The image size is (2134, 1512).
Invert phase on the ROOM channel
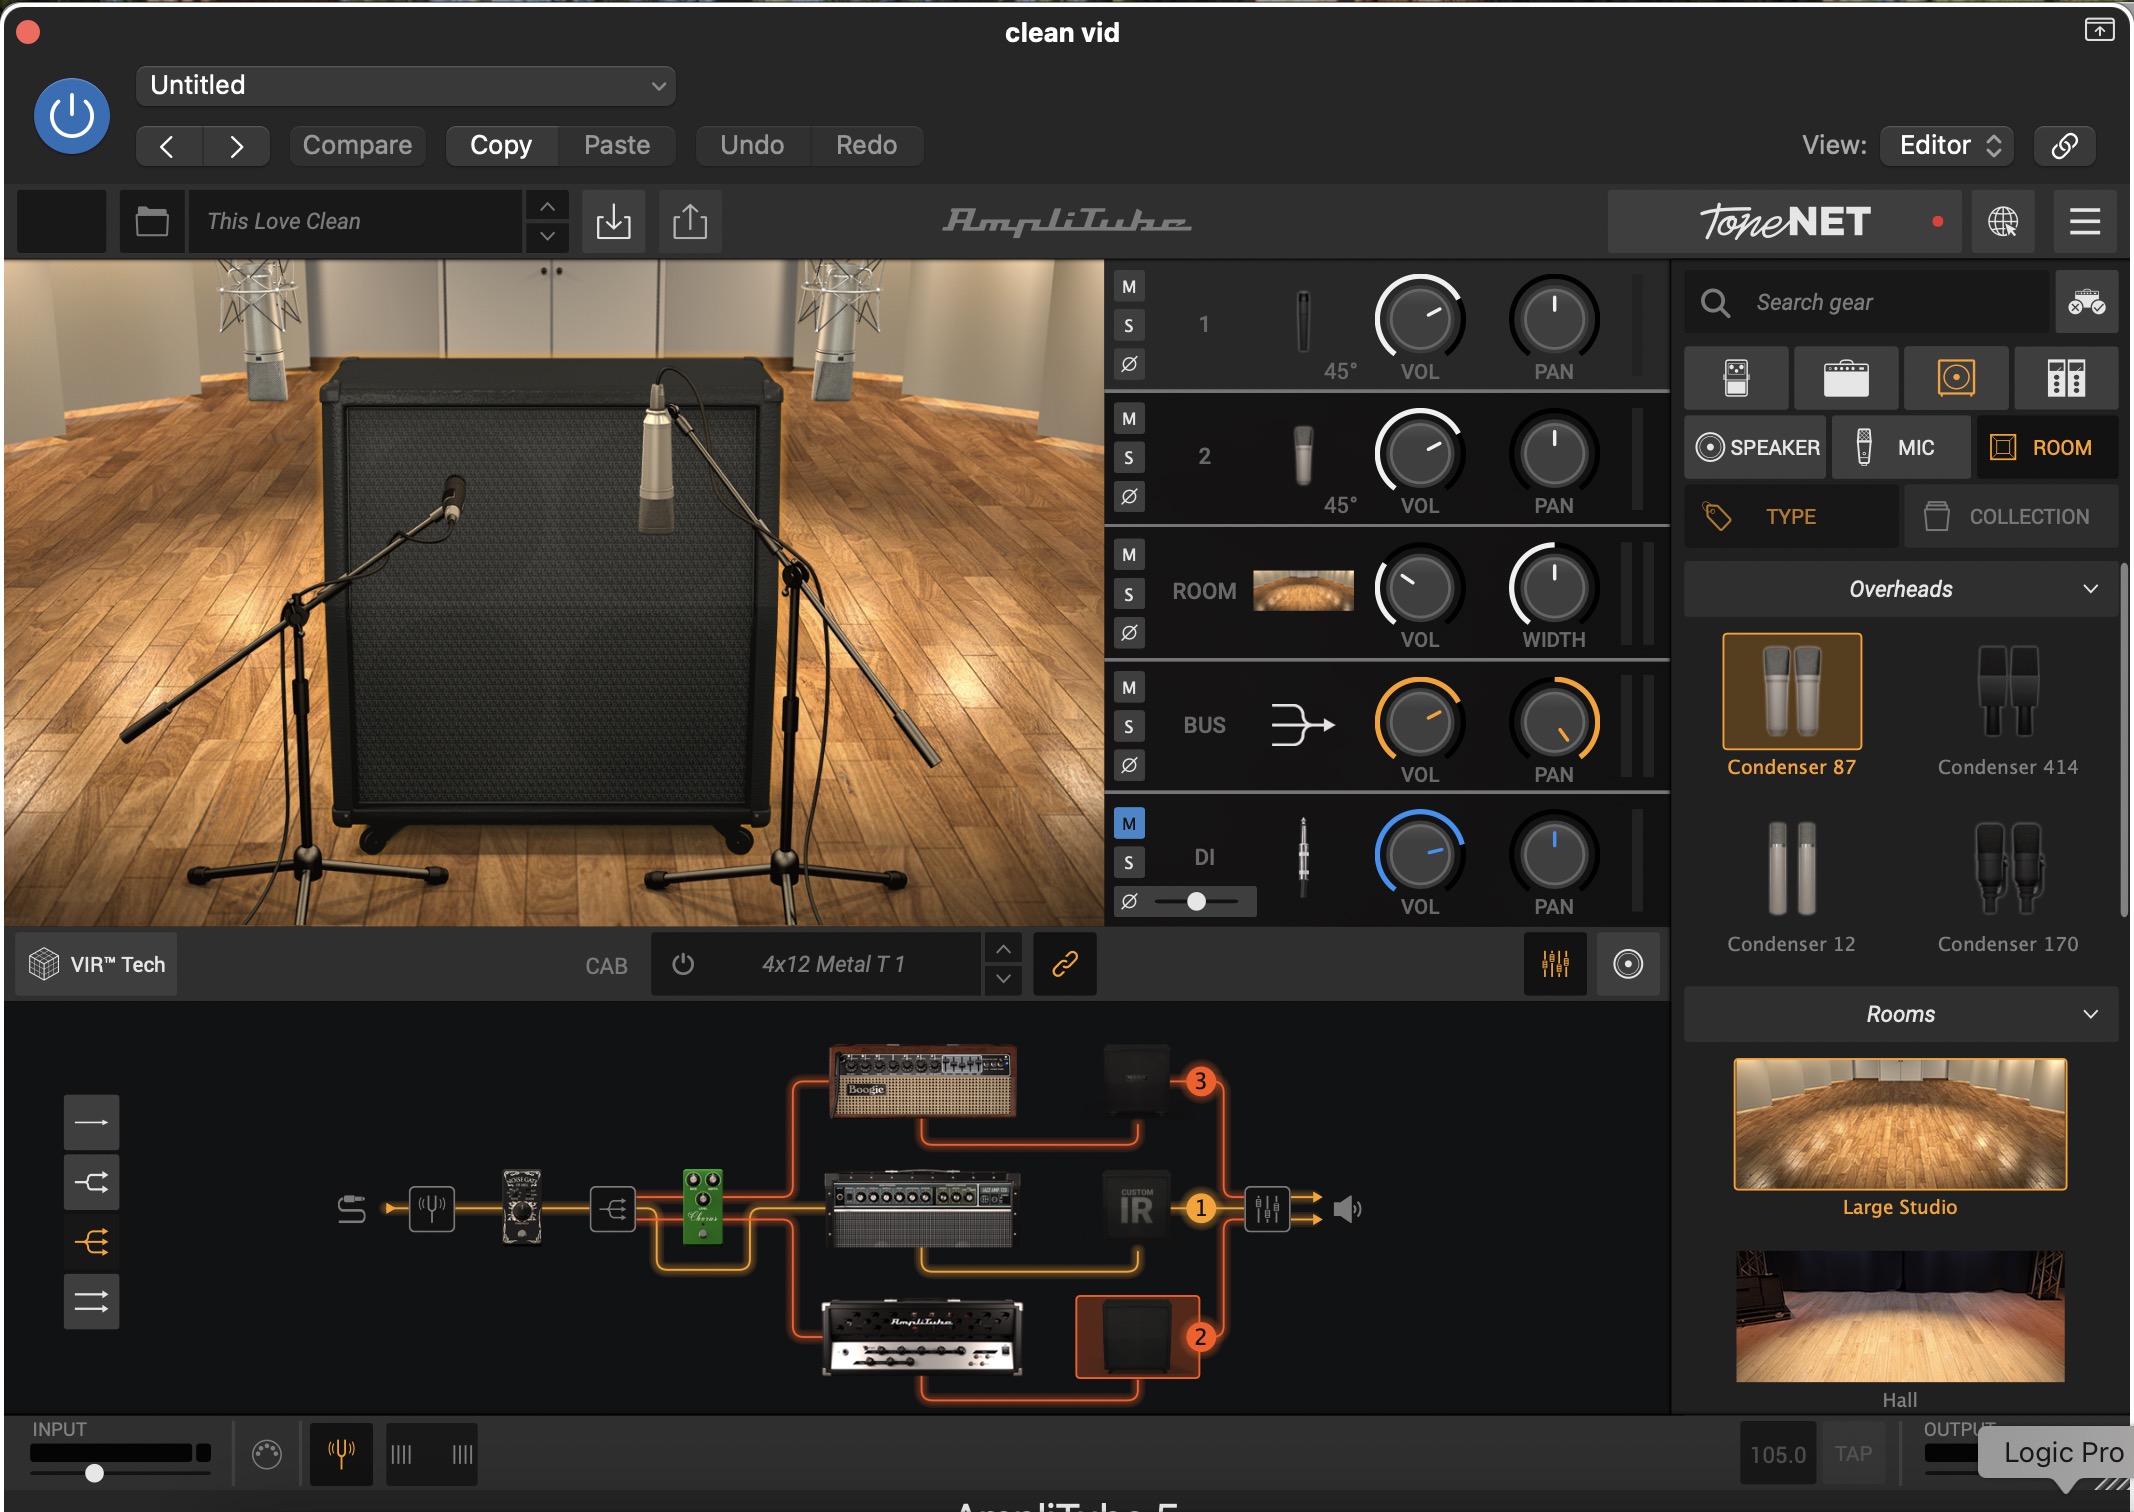[x=1129, y=633]
